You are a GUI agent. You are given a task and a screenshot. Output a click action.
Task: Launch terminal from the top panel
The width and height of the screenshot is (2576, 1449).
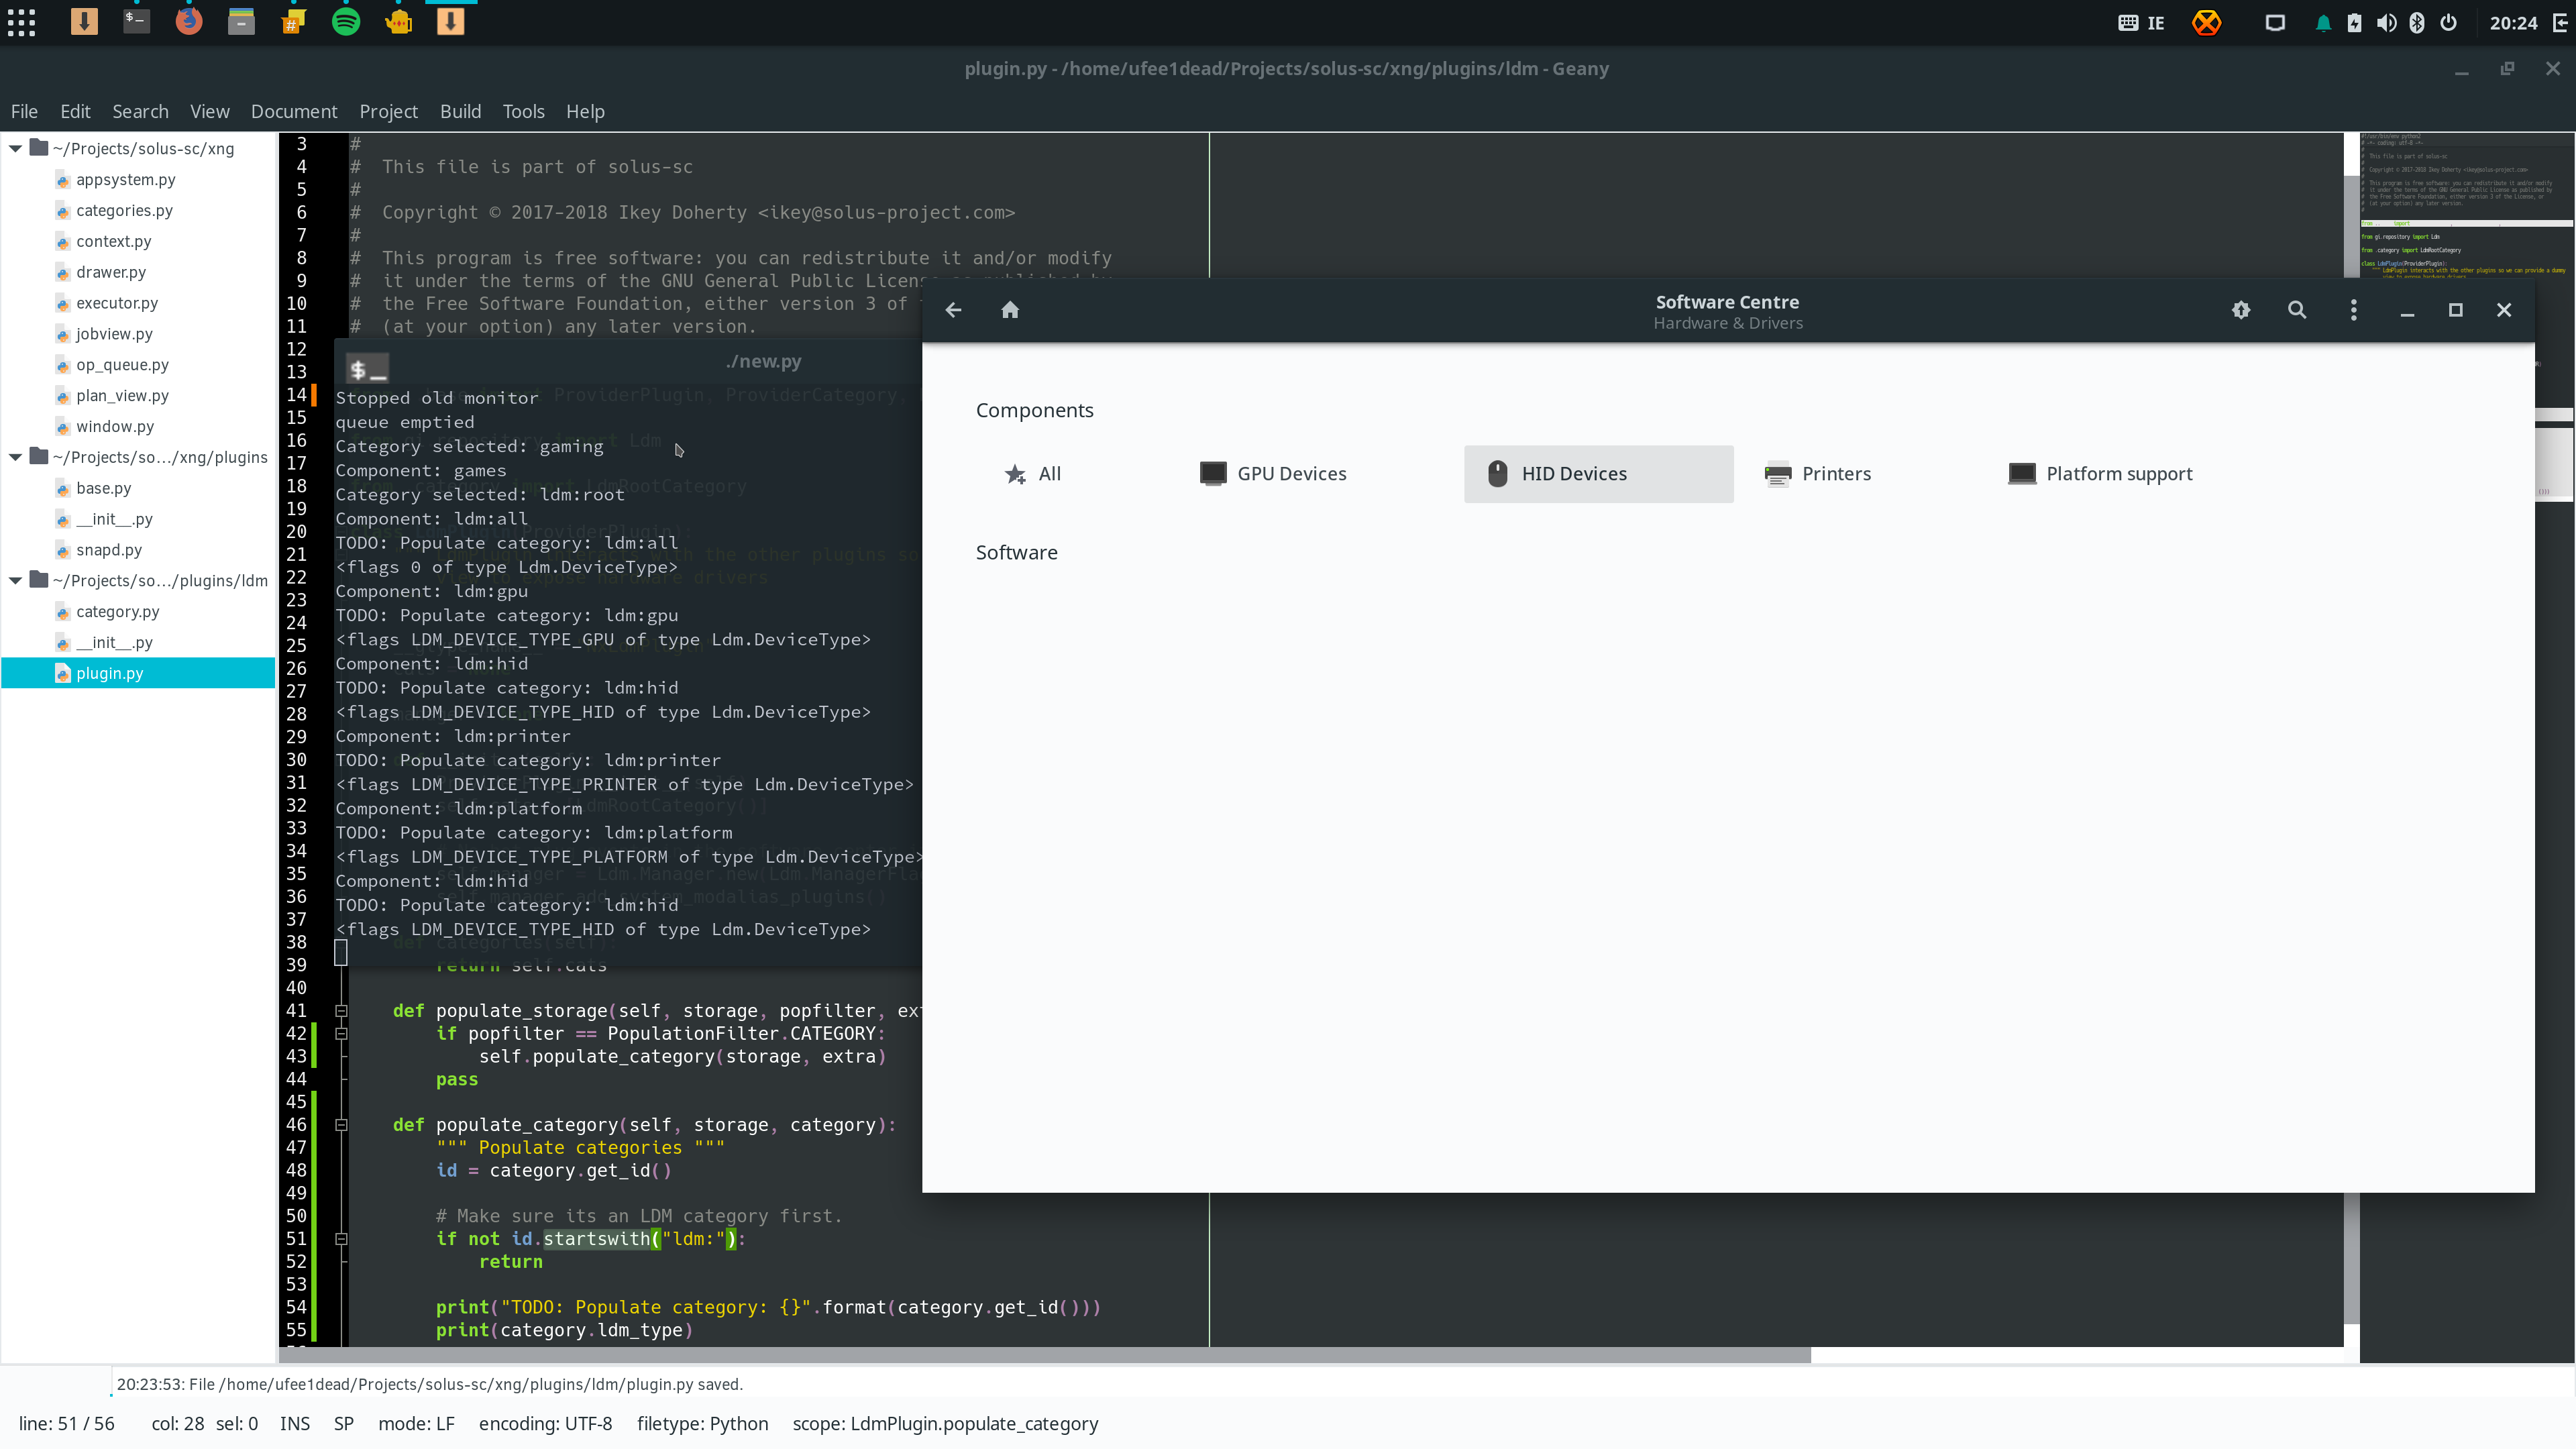(136, 21)
